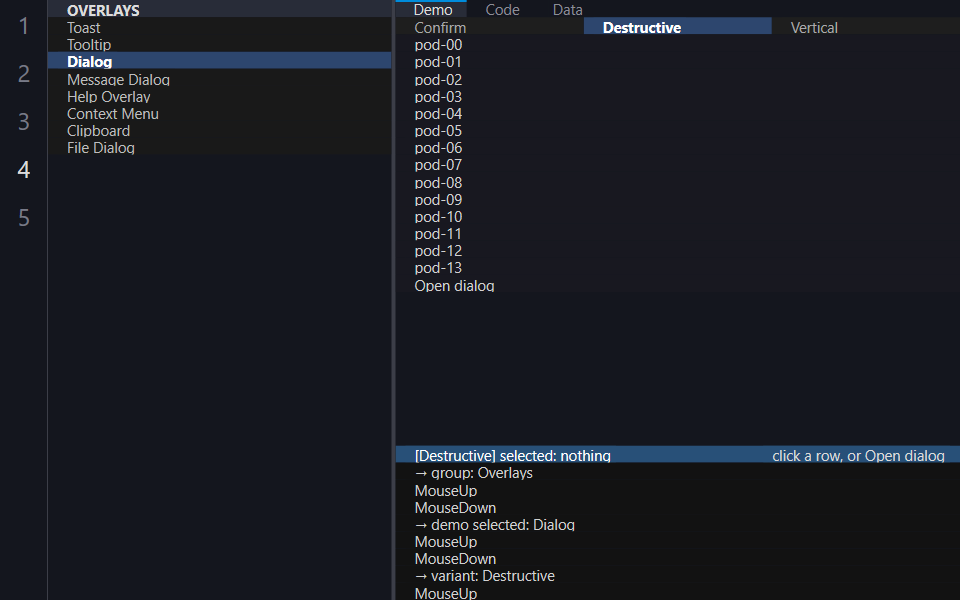
Task: Click the 'click a row, or Open dialog' hint
Action: pyautogui.click(x=858, y=456)
